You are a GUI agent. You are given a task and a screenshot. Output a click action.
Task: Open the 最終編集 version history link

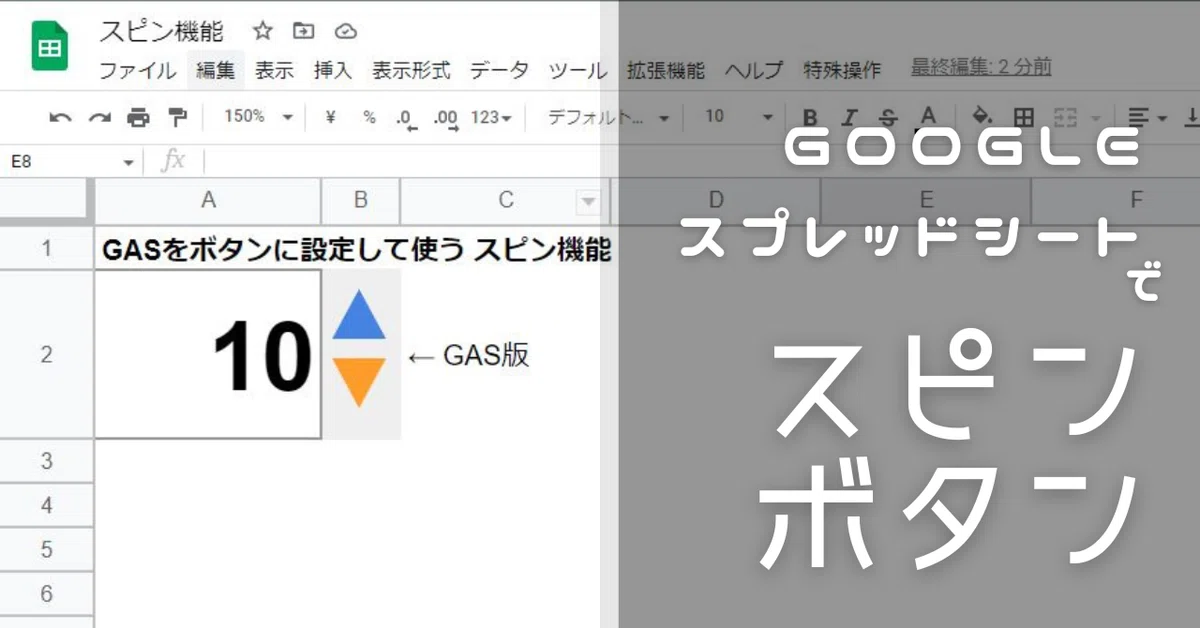pyautogui.click(x=981, y=67)
